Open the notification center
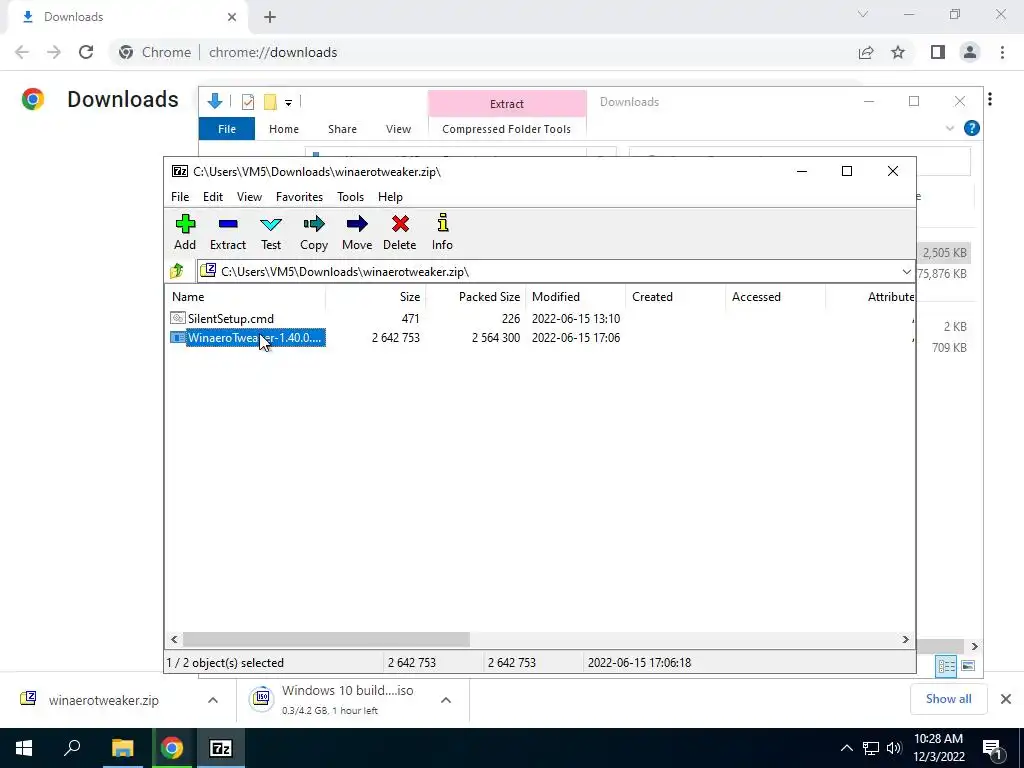Image resolution: width=1024 pixels, height=768 pixels. tap(992, 748)
